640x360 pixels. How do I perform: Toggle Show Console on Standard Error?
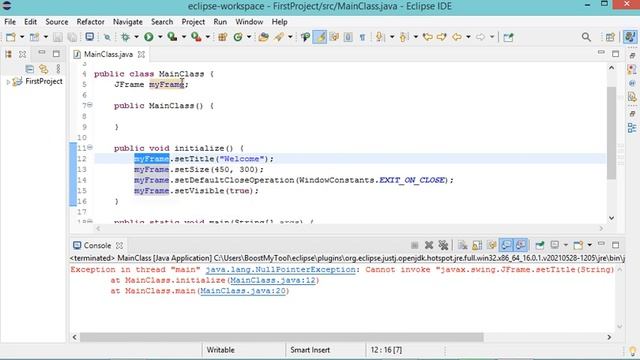coord(521,245)
